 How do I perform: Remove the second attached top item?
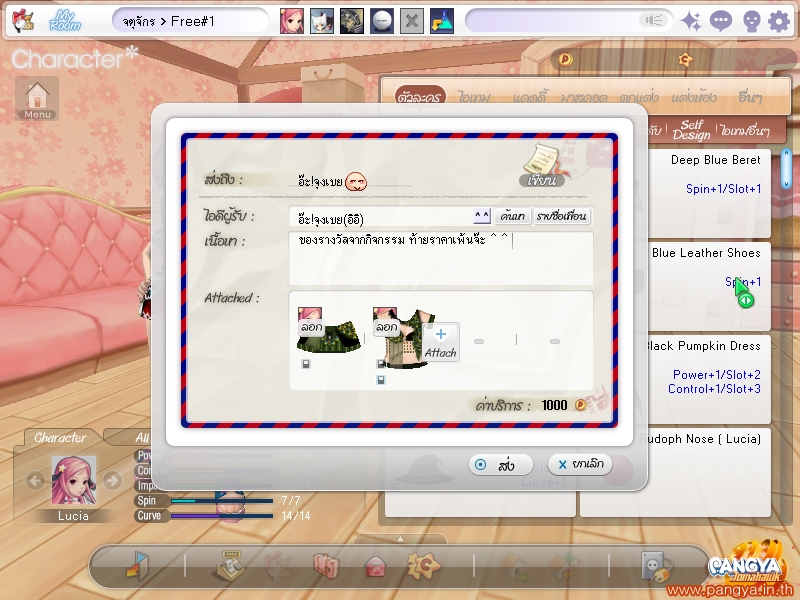pyautogui.click(x=386, y=327)
